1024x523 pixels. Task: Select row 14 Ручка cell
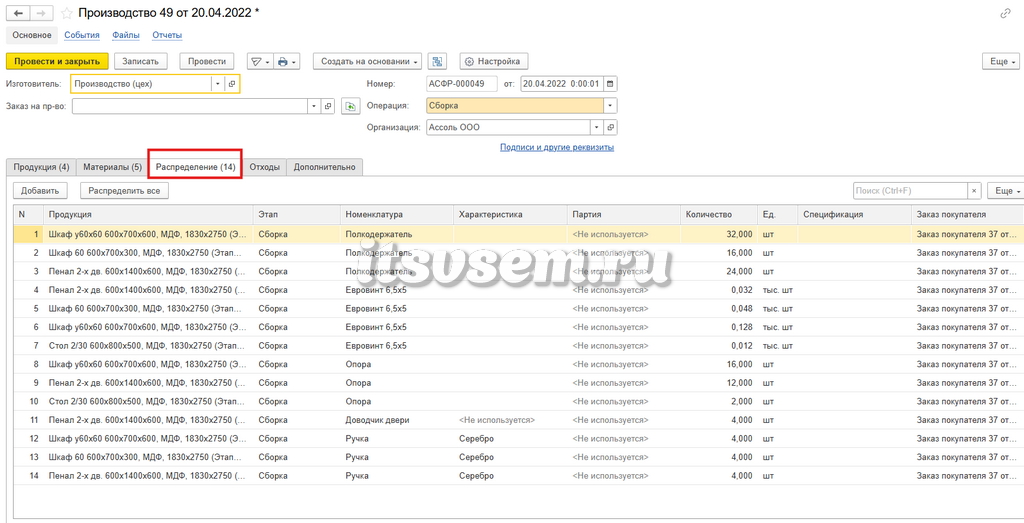tap(397, 476)
